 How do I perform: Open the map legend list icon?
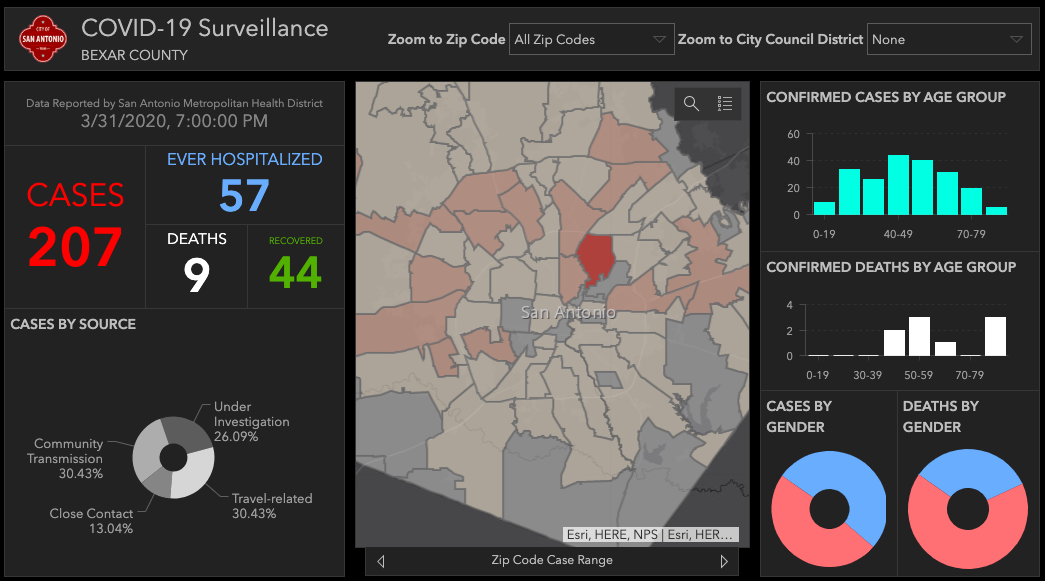tap(724, 104)
